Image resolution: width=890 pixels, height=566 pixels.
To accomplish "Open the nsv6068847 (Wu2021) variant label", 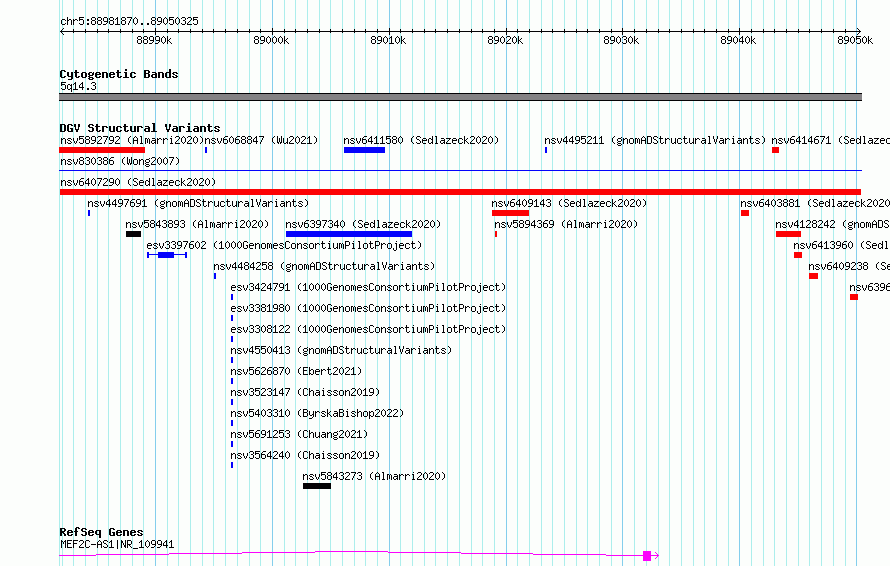I will coord(261,140).
